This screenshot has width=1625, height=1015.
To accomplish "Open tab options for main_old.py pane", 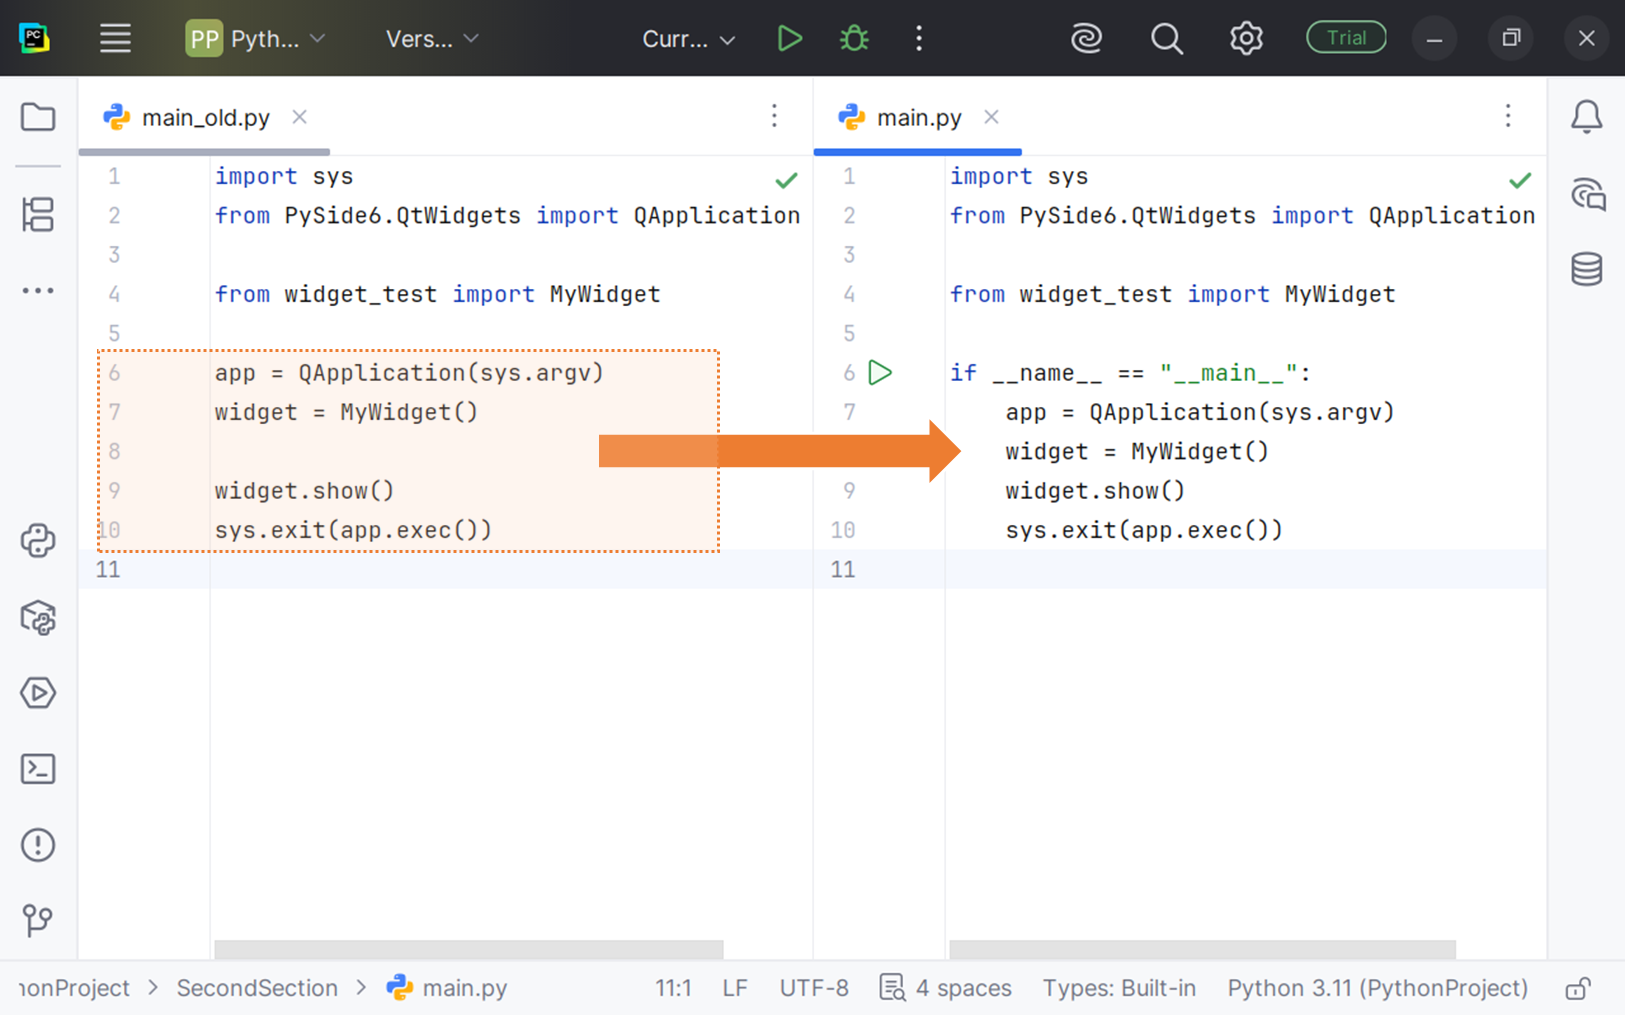I will [x=774, y=116].
